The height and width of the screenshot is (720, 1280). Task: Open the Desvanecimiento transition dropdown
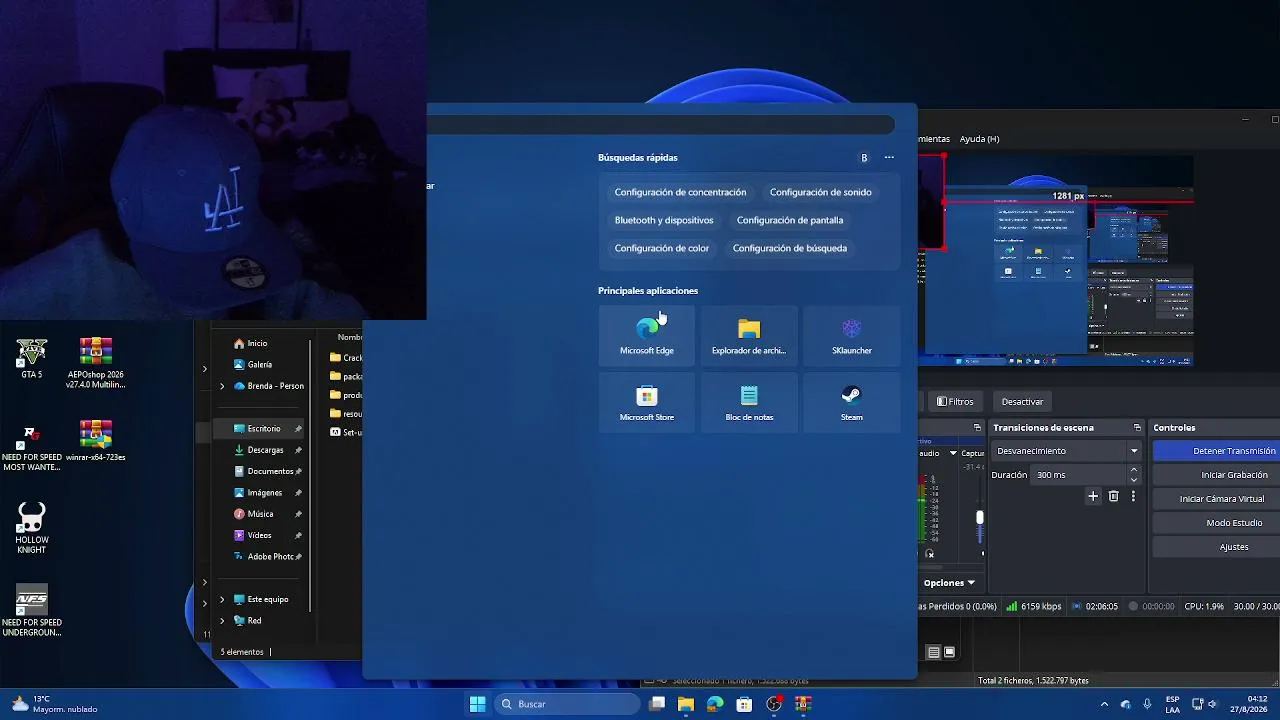click(1067, 451)
